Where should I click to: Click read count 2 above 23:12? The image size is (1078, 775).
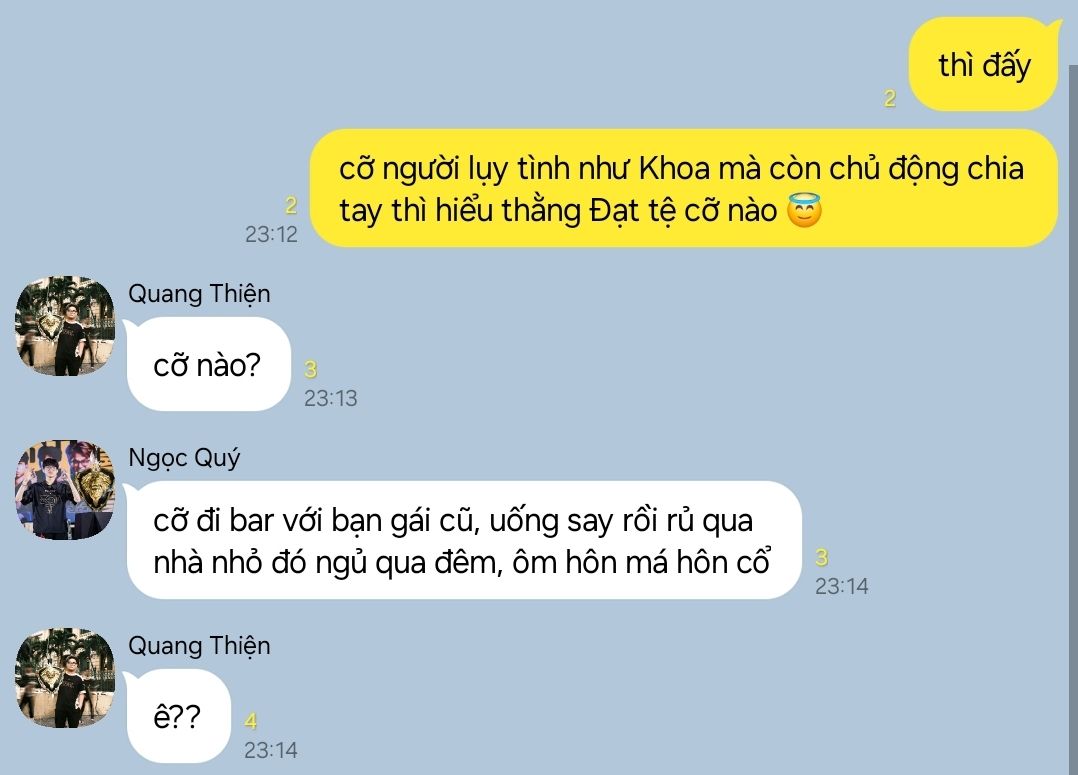point(291,205)
